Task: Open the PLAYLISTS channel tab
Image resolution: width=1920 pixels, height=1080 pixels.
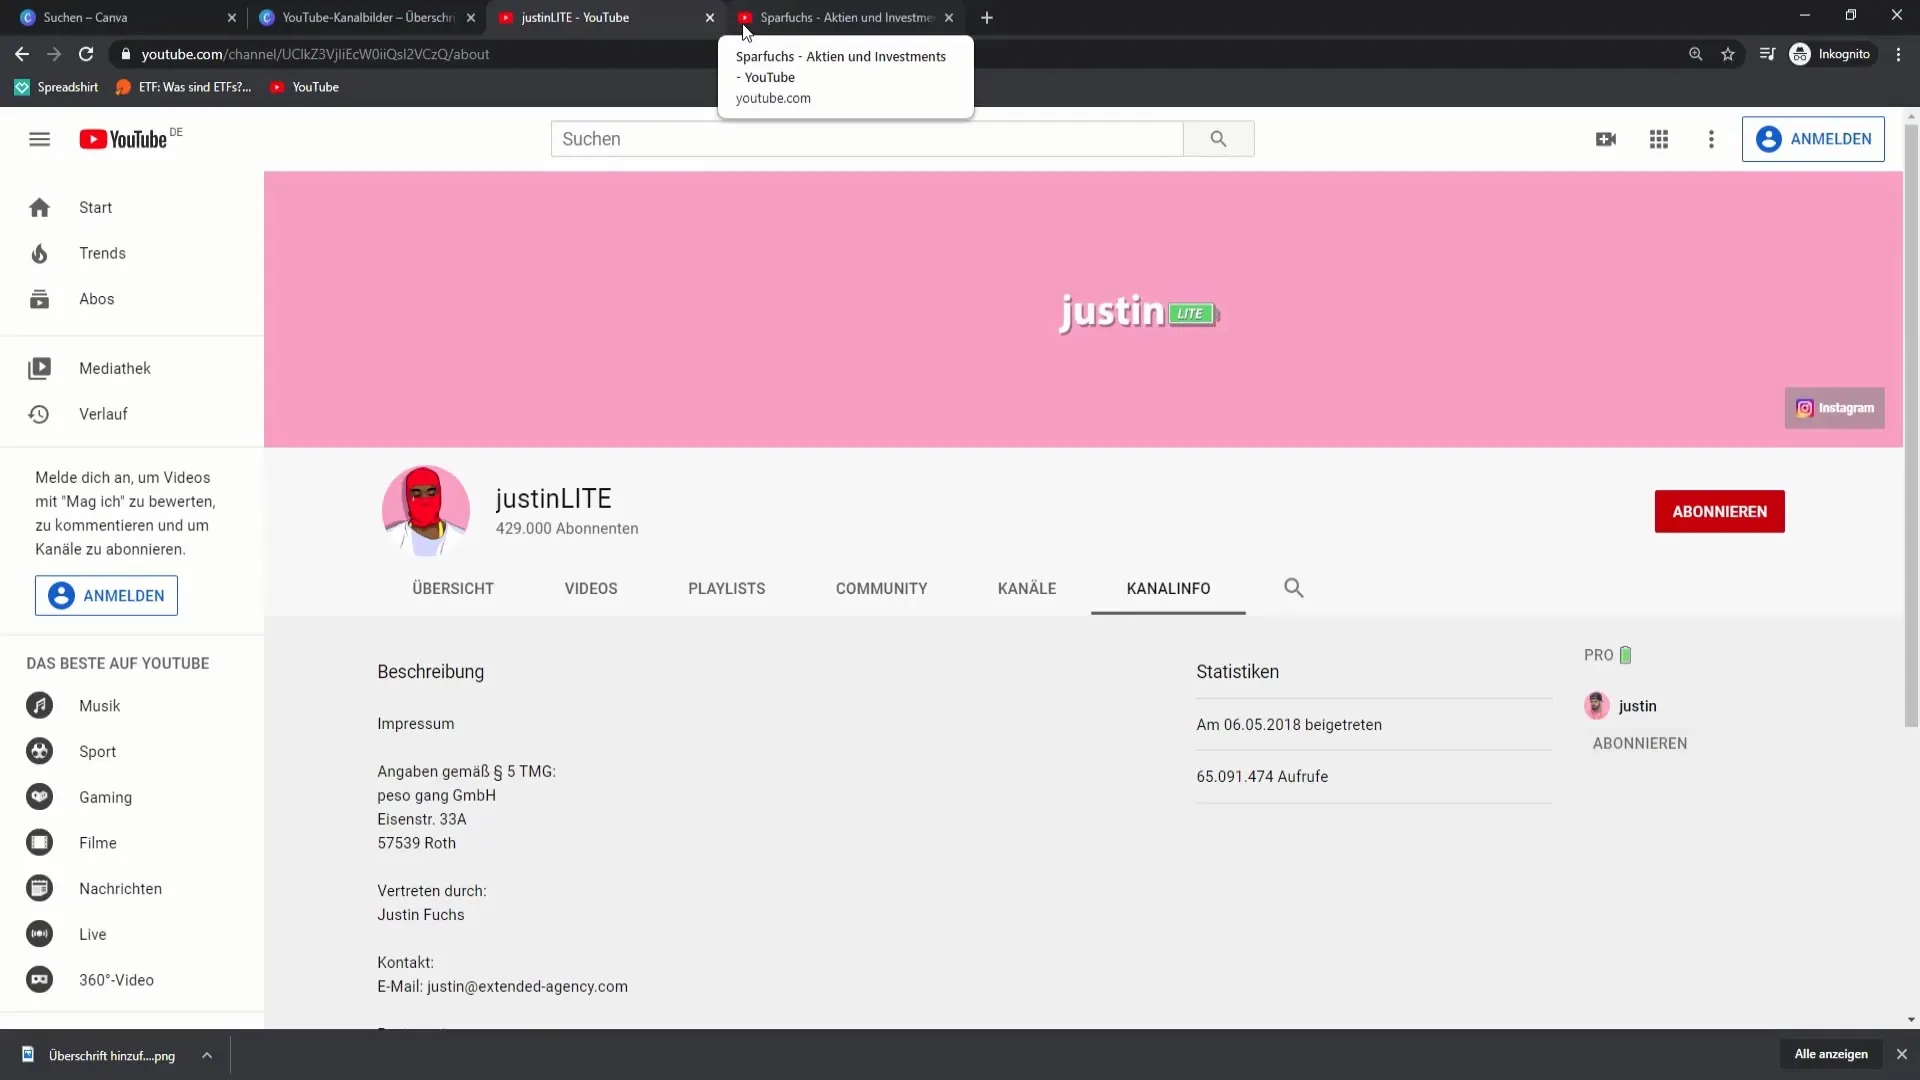Action: click(x=727, y=588)
